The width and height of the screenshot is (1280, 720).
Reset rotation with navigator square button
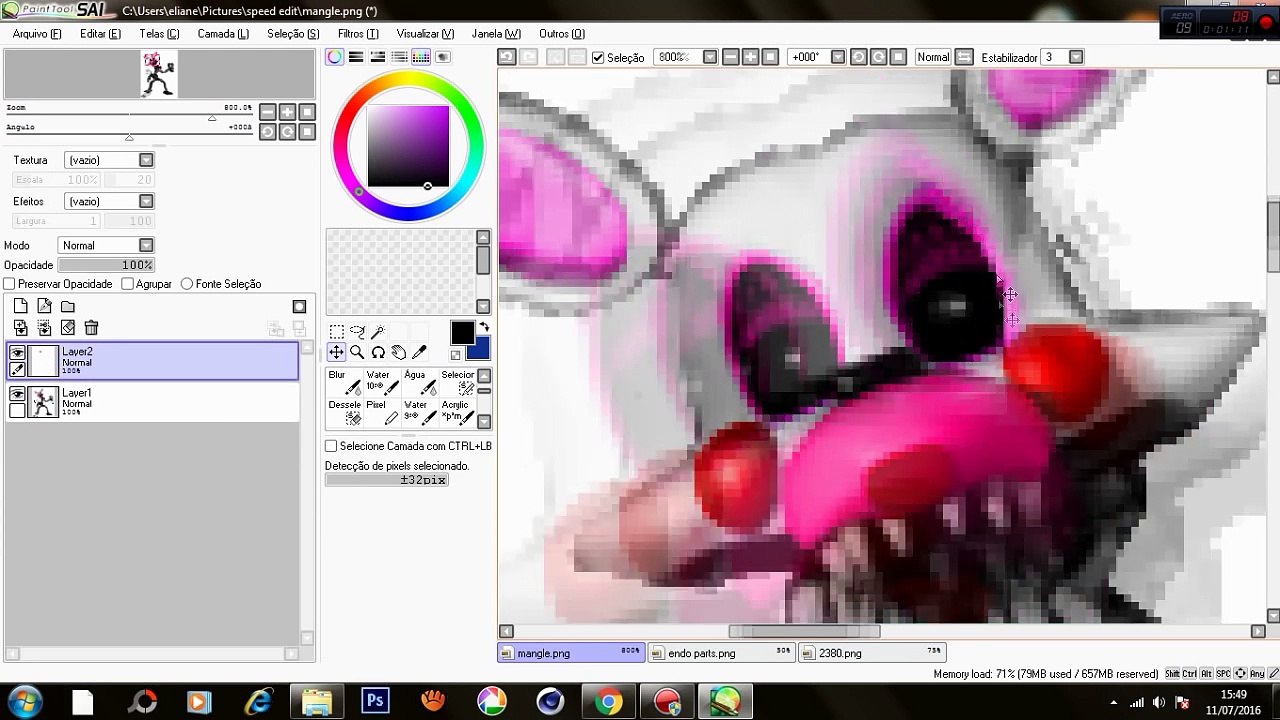[307, 132]
